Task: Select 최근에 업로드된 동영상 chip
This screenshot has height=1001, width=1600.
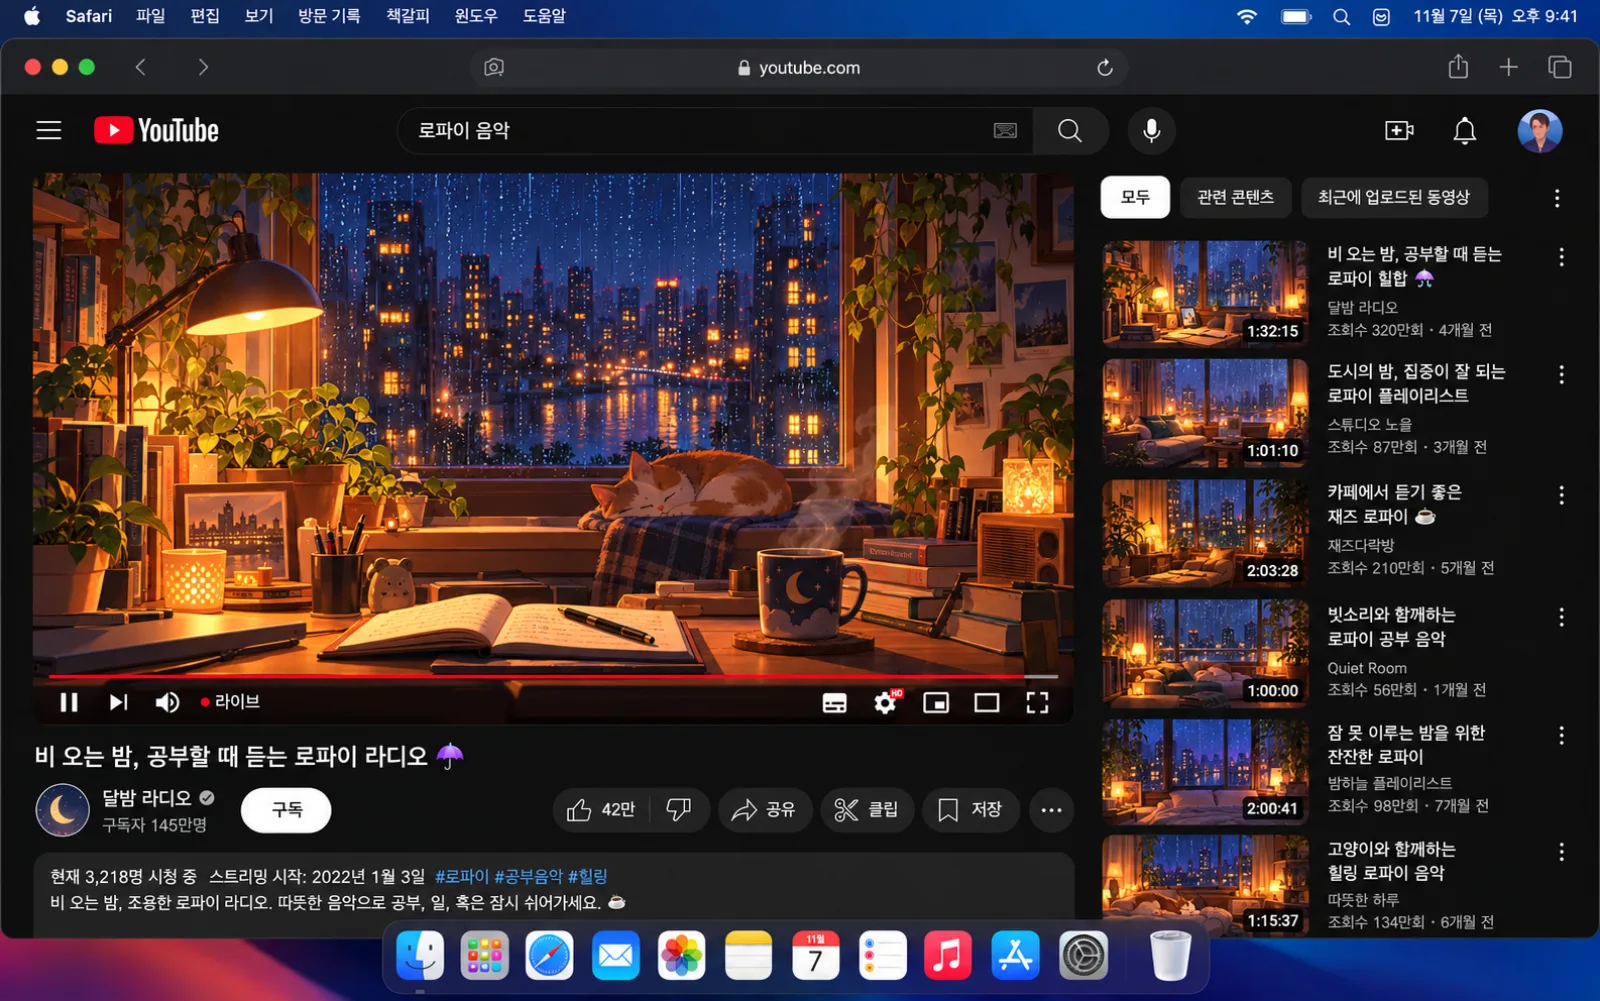Action: coord(1394,198)
